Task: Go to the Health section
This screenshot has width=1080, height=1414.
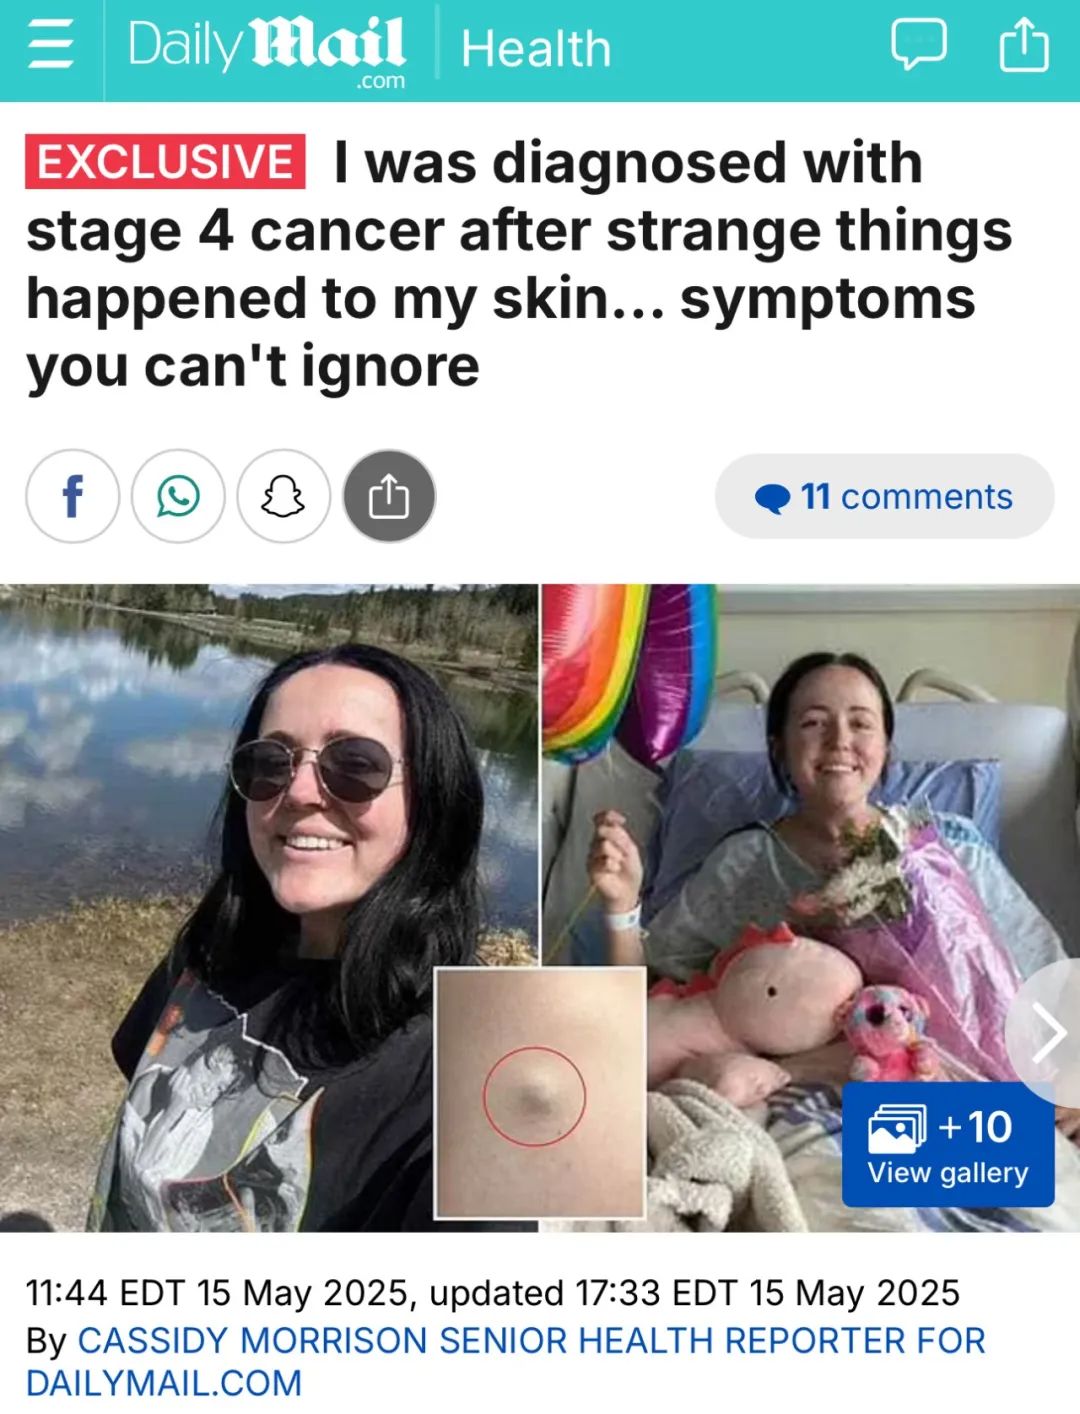Action: click(535, 49)
